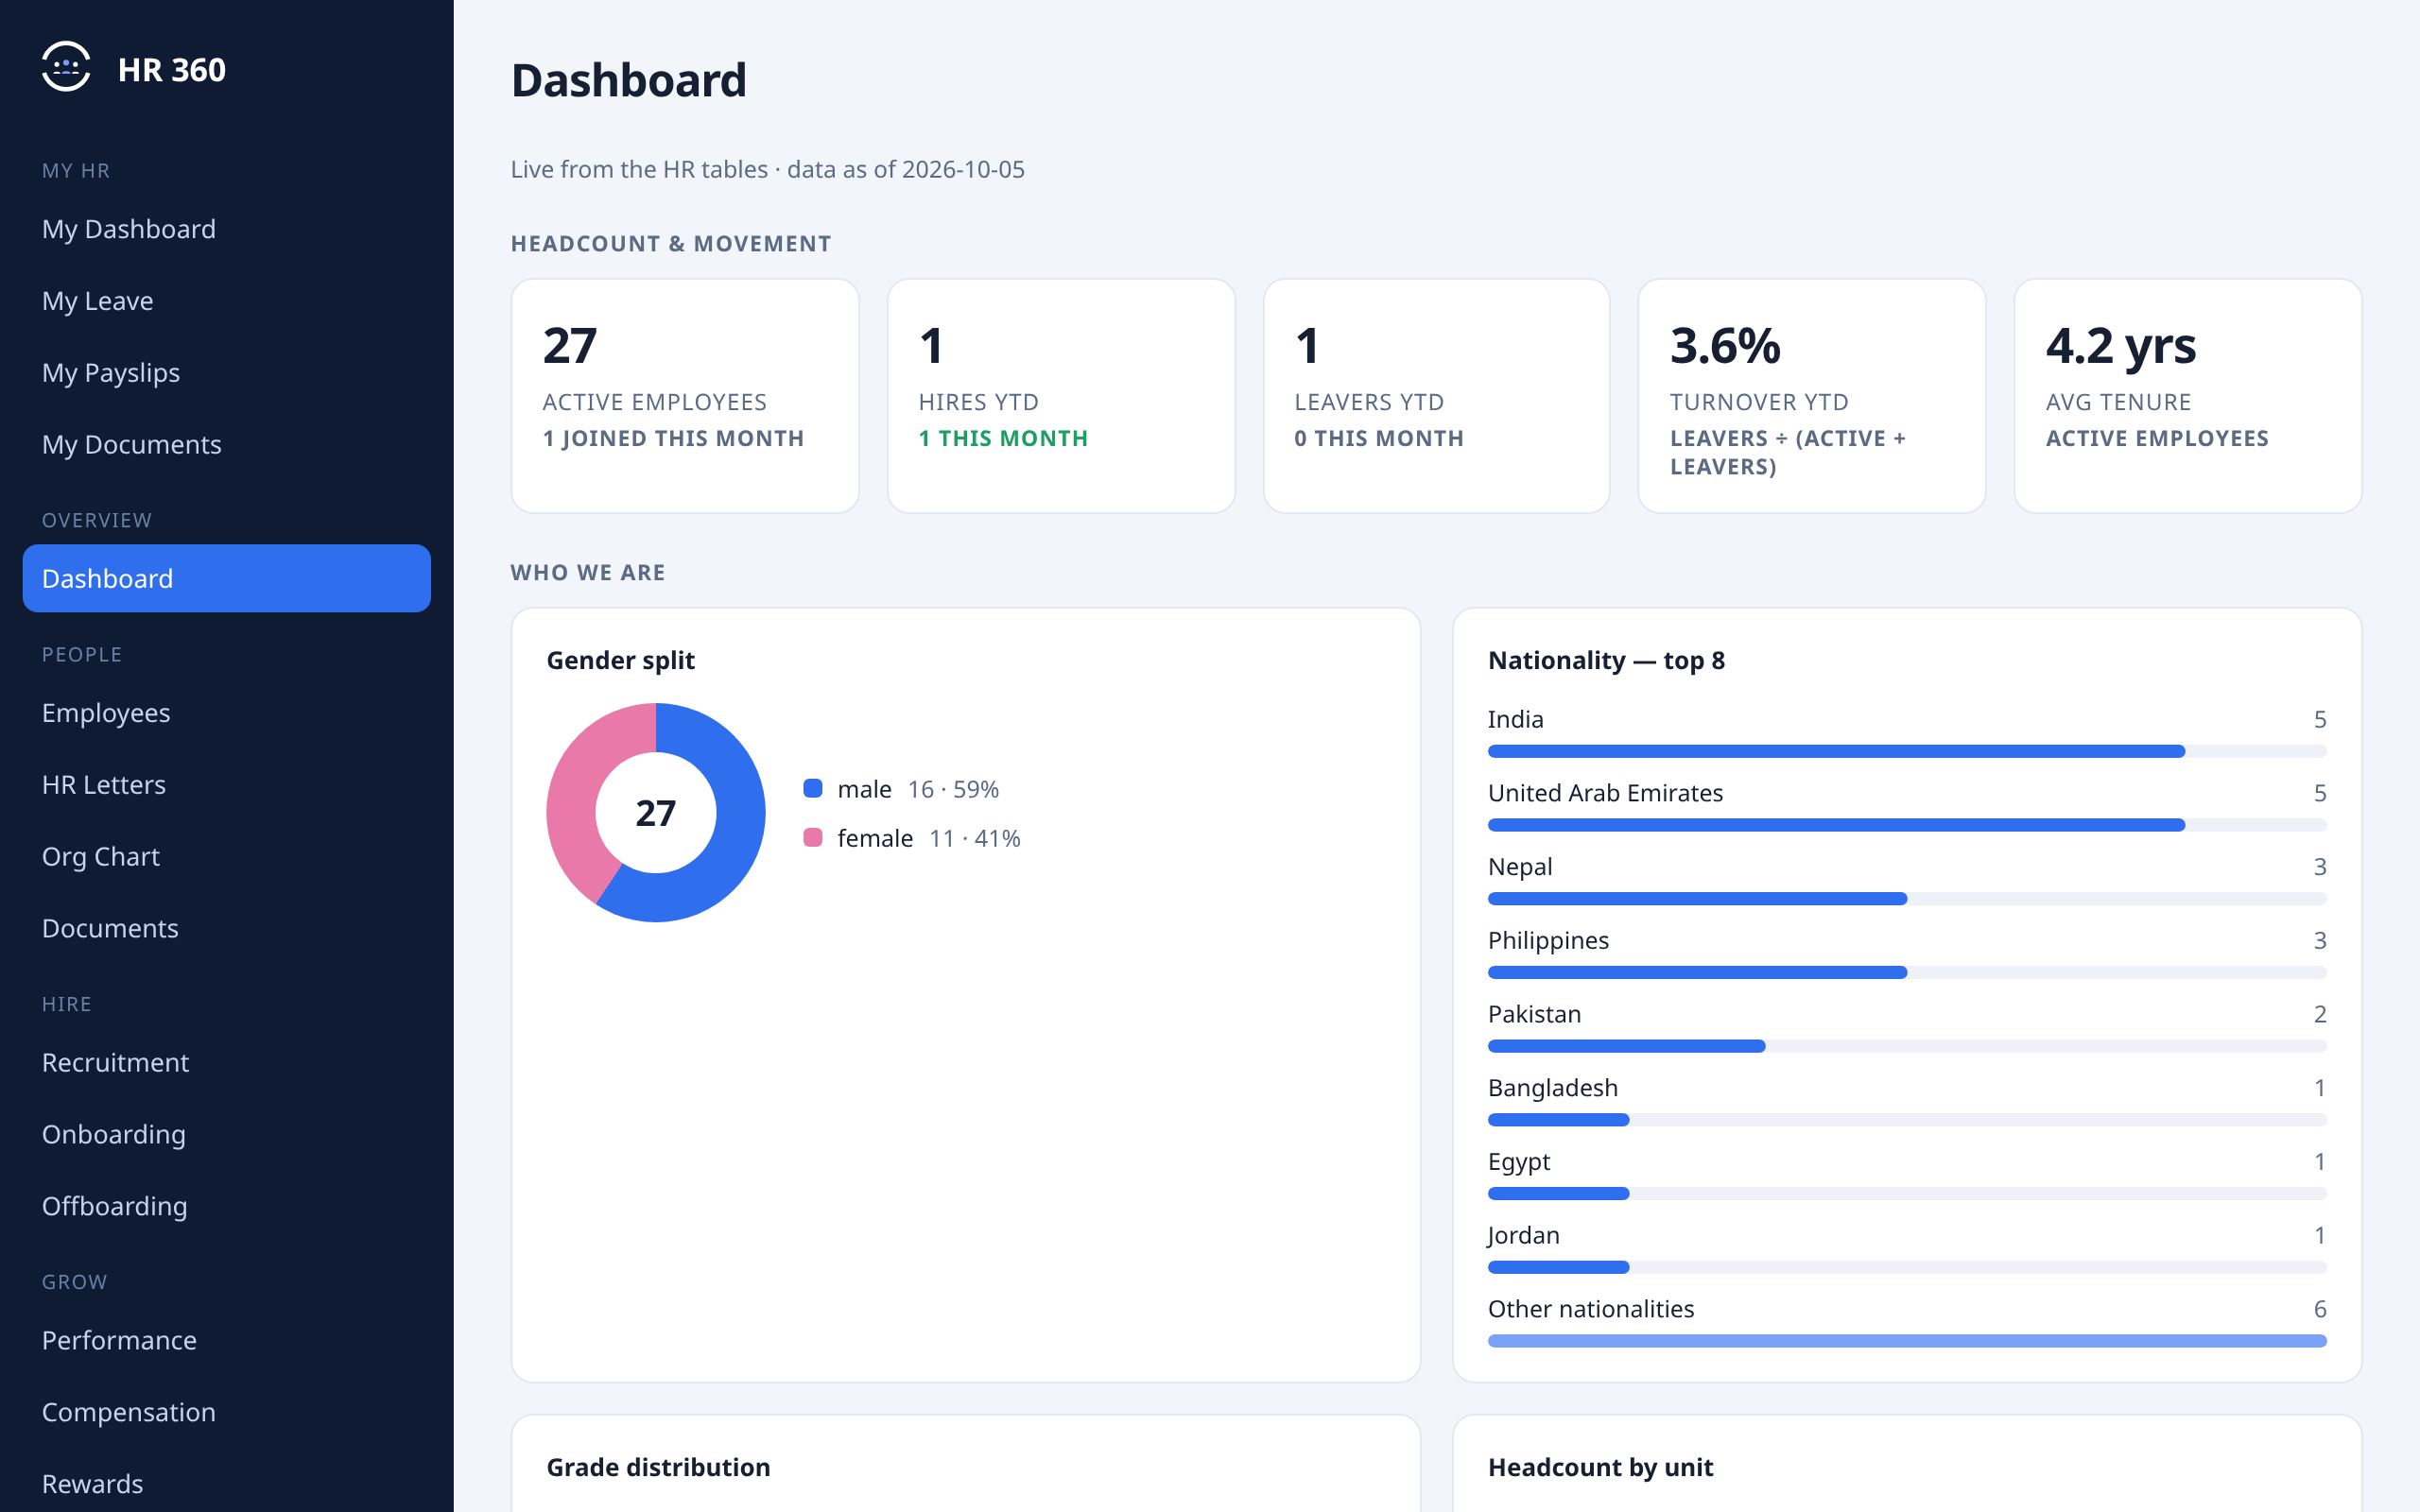Open the Recruitment section
2420x1512 pixels.
[x=227, y=1062]
